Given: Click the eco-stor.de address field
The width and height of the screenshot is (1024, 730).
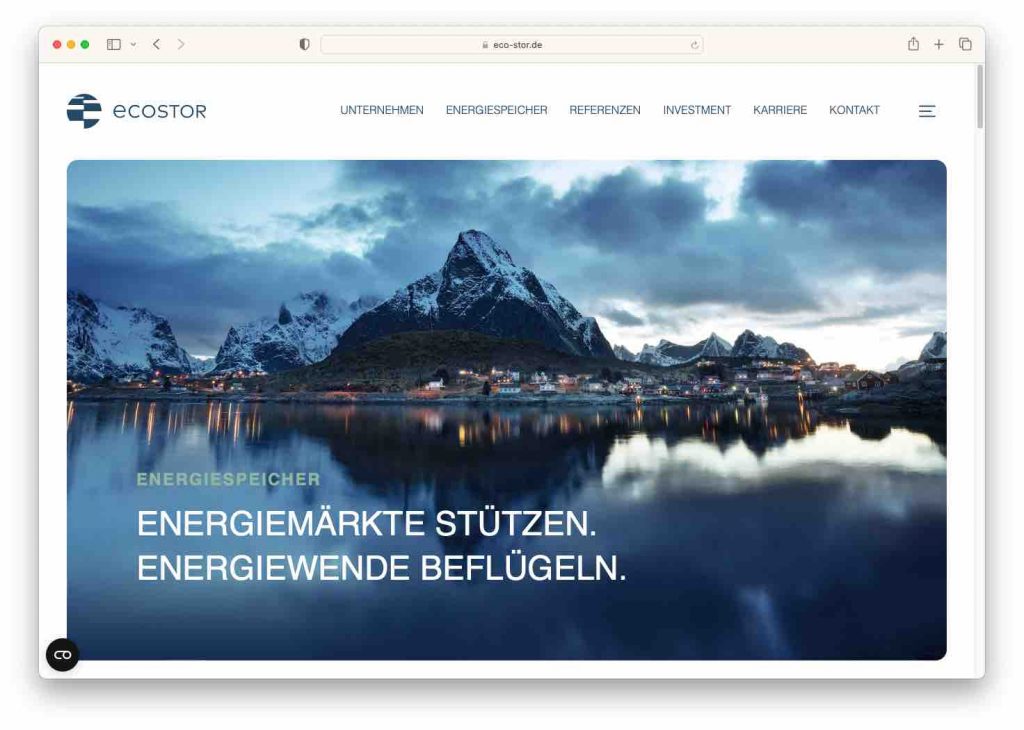Looking at the screenshot, I should (x=511, y=44).
